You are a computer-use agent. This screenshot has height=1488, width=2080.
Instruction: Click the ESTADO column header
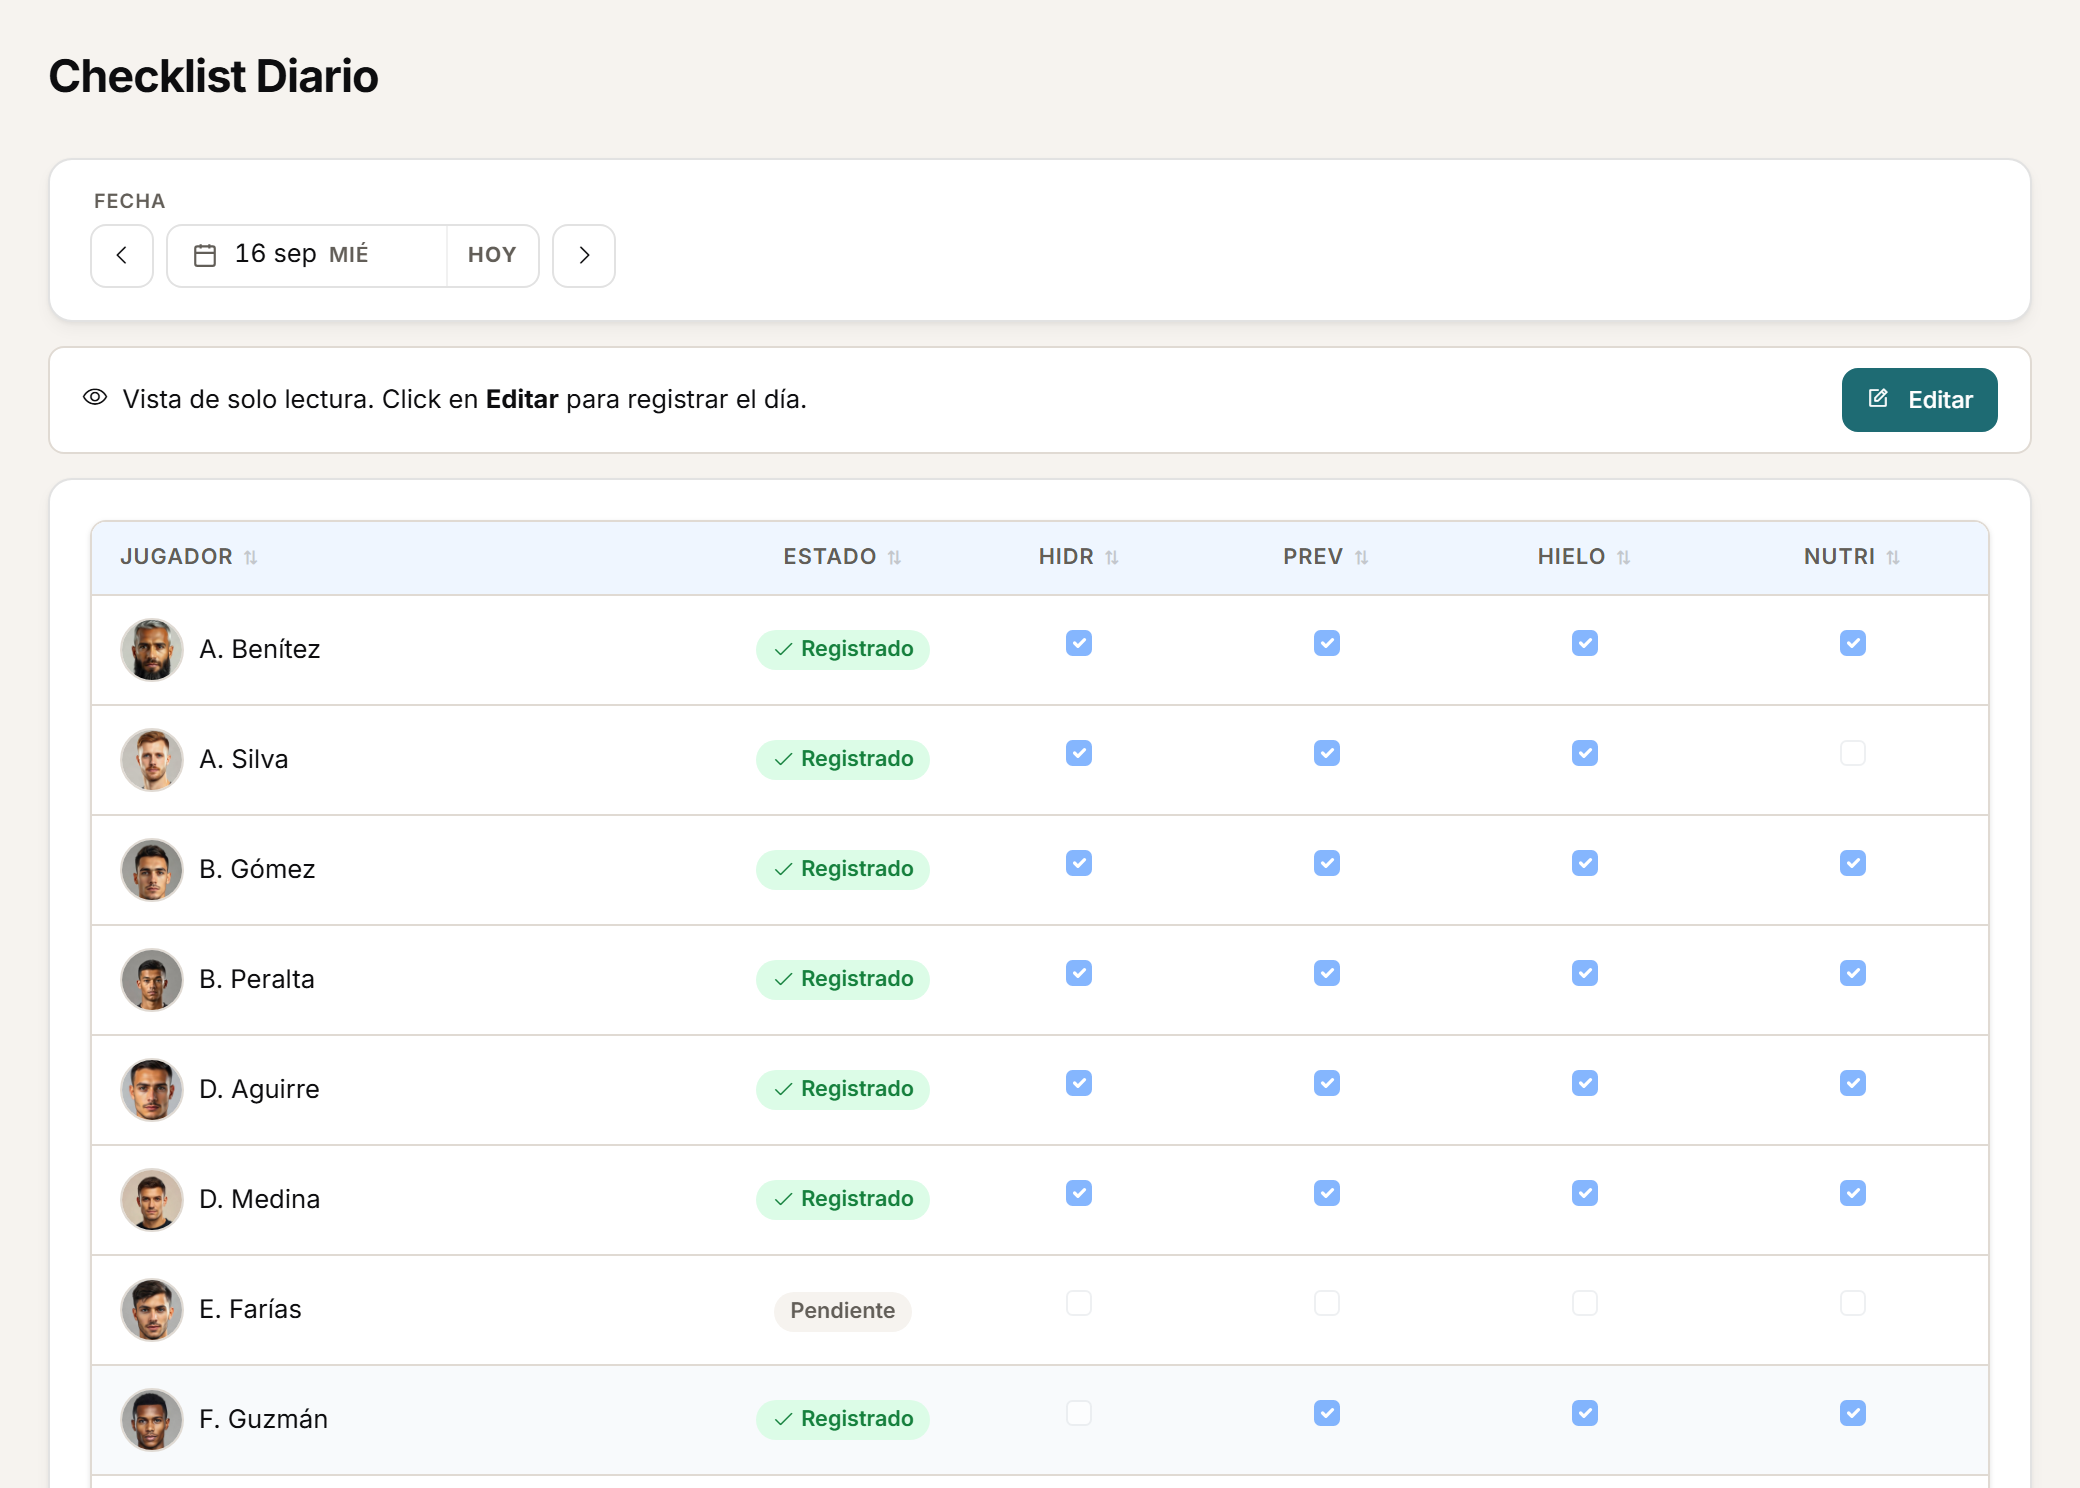click(830, 557)
